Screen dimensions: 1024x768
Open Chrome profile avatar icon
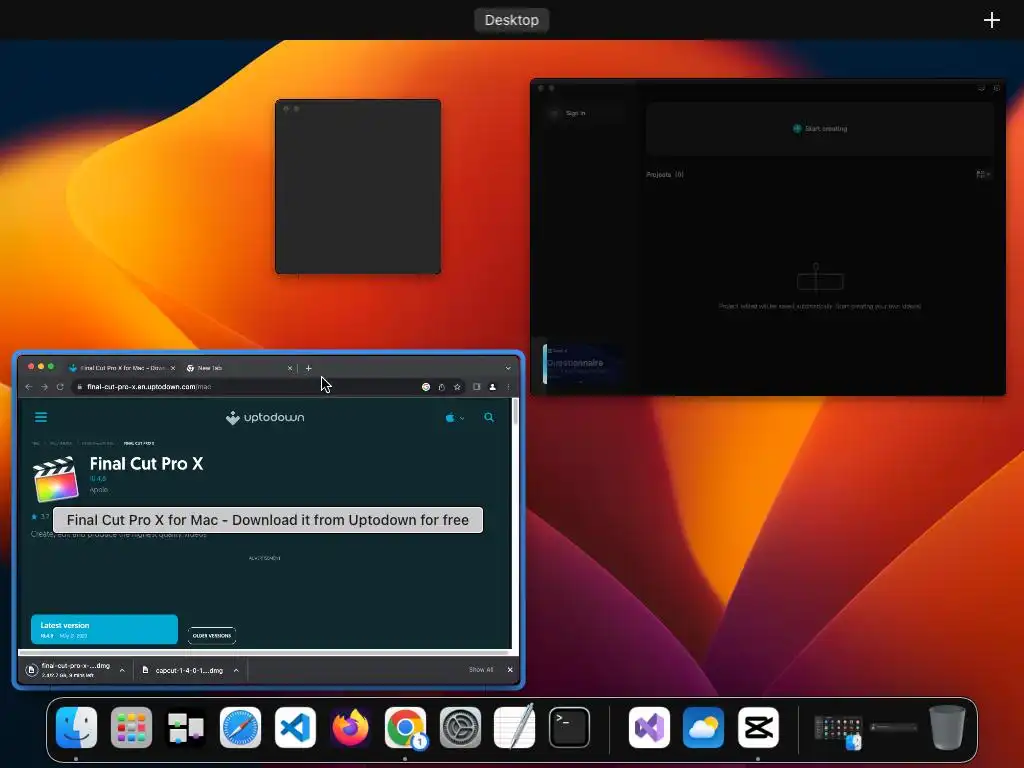tap(492, 387)
